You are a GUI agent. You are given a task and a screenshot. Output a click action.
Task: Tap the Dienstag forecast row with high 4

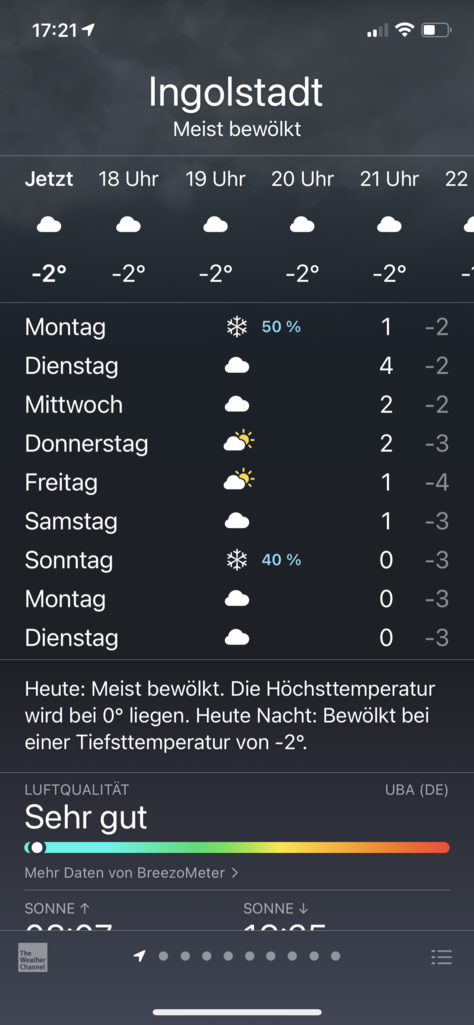pos(237,366)
